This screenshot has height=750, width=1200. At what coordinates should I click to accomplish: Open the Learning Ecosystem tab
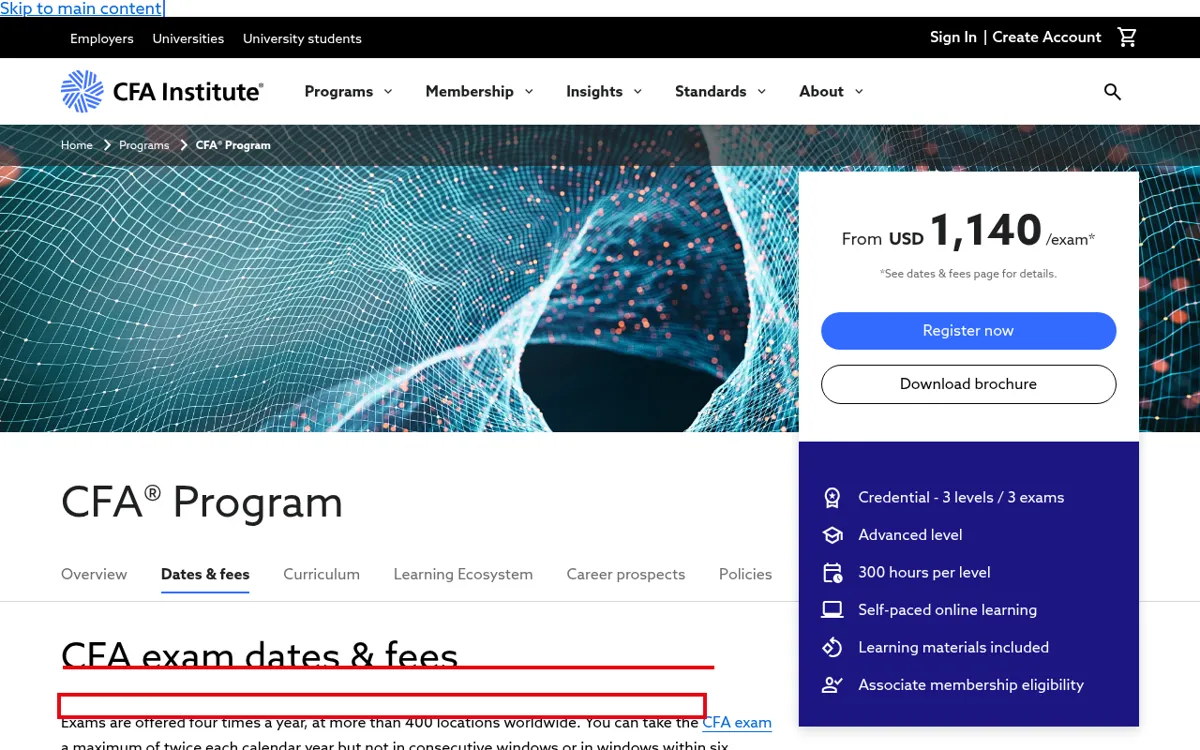tap(463, 574)
